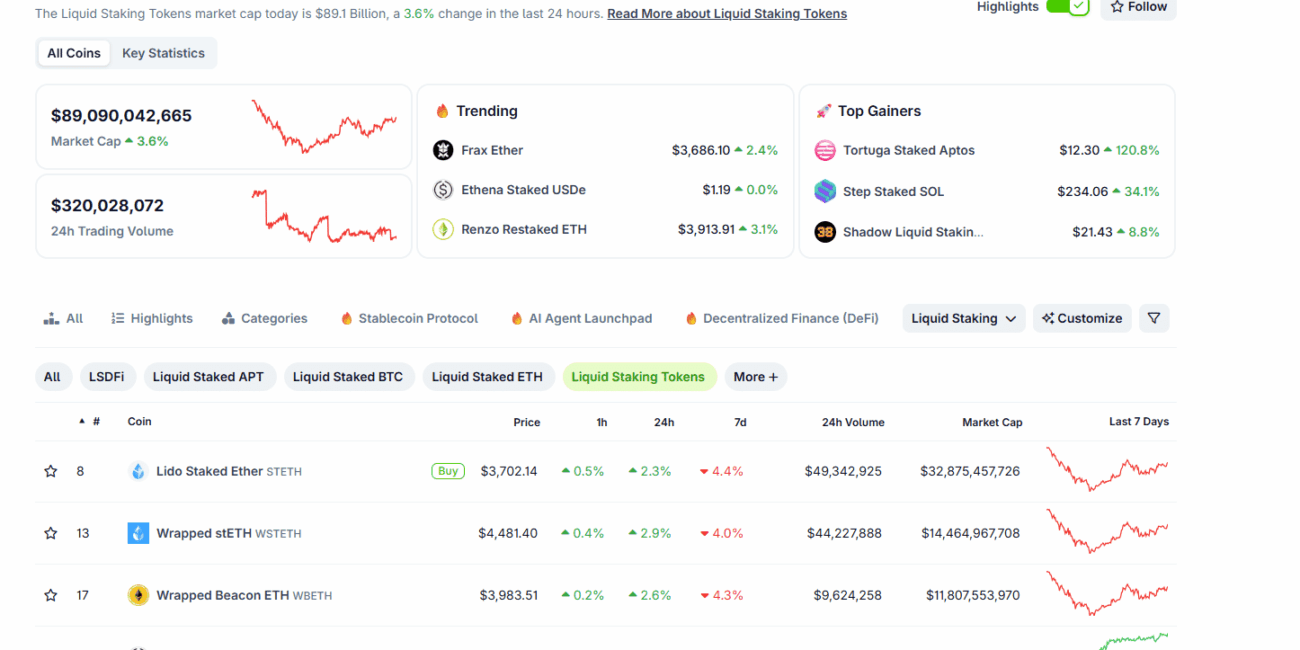
Task: Favorite Lido Staked Ether with the star
Action: pos(51,471)
